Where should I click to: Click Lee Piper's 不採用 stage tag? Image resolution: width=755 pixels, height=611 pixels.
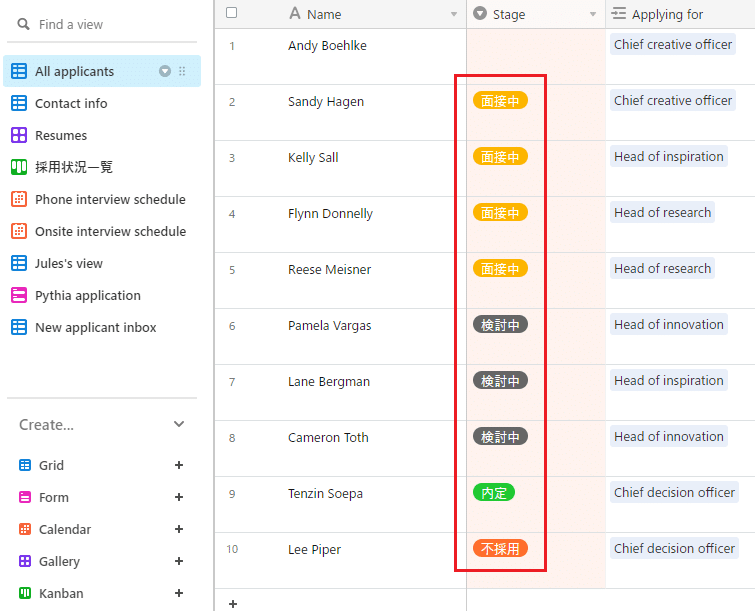pyautogui.click(x=500, y=548)
